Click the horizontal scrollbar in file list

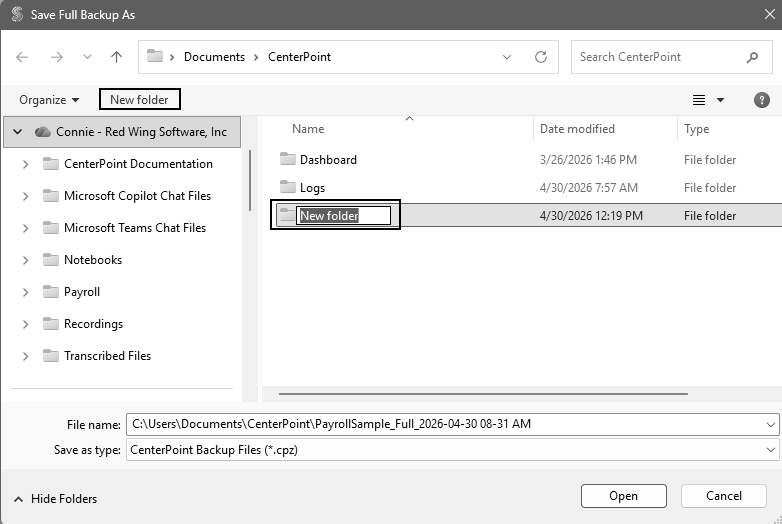(483, 394)
